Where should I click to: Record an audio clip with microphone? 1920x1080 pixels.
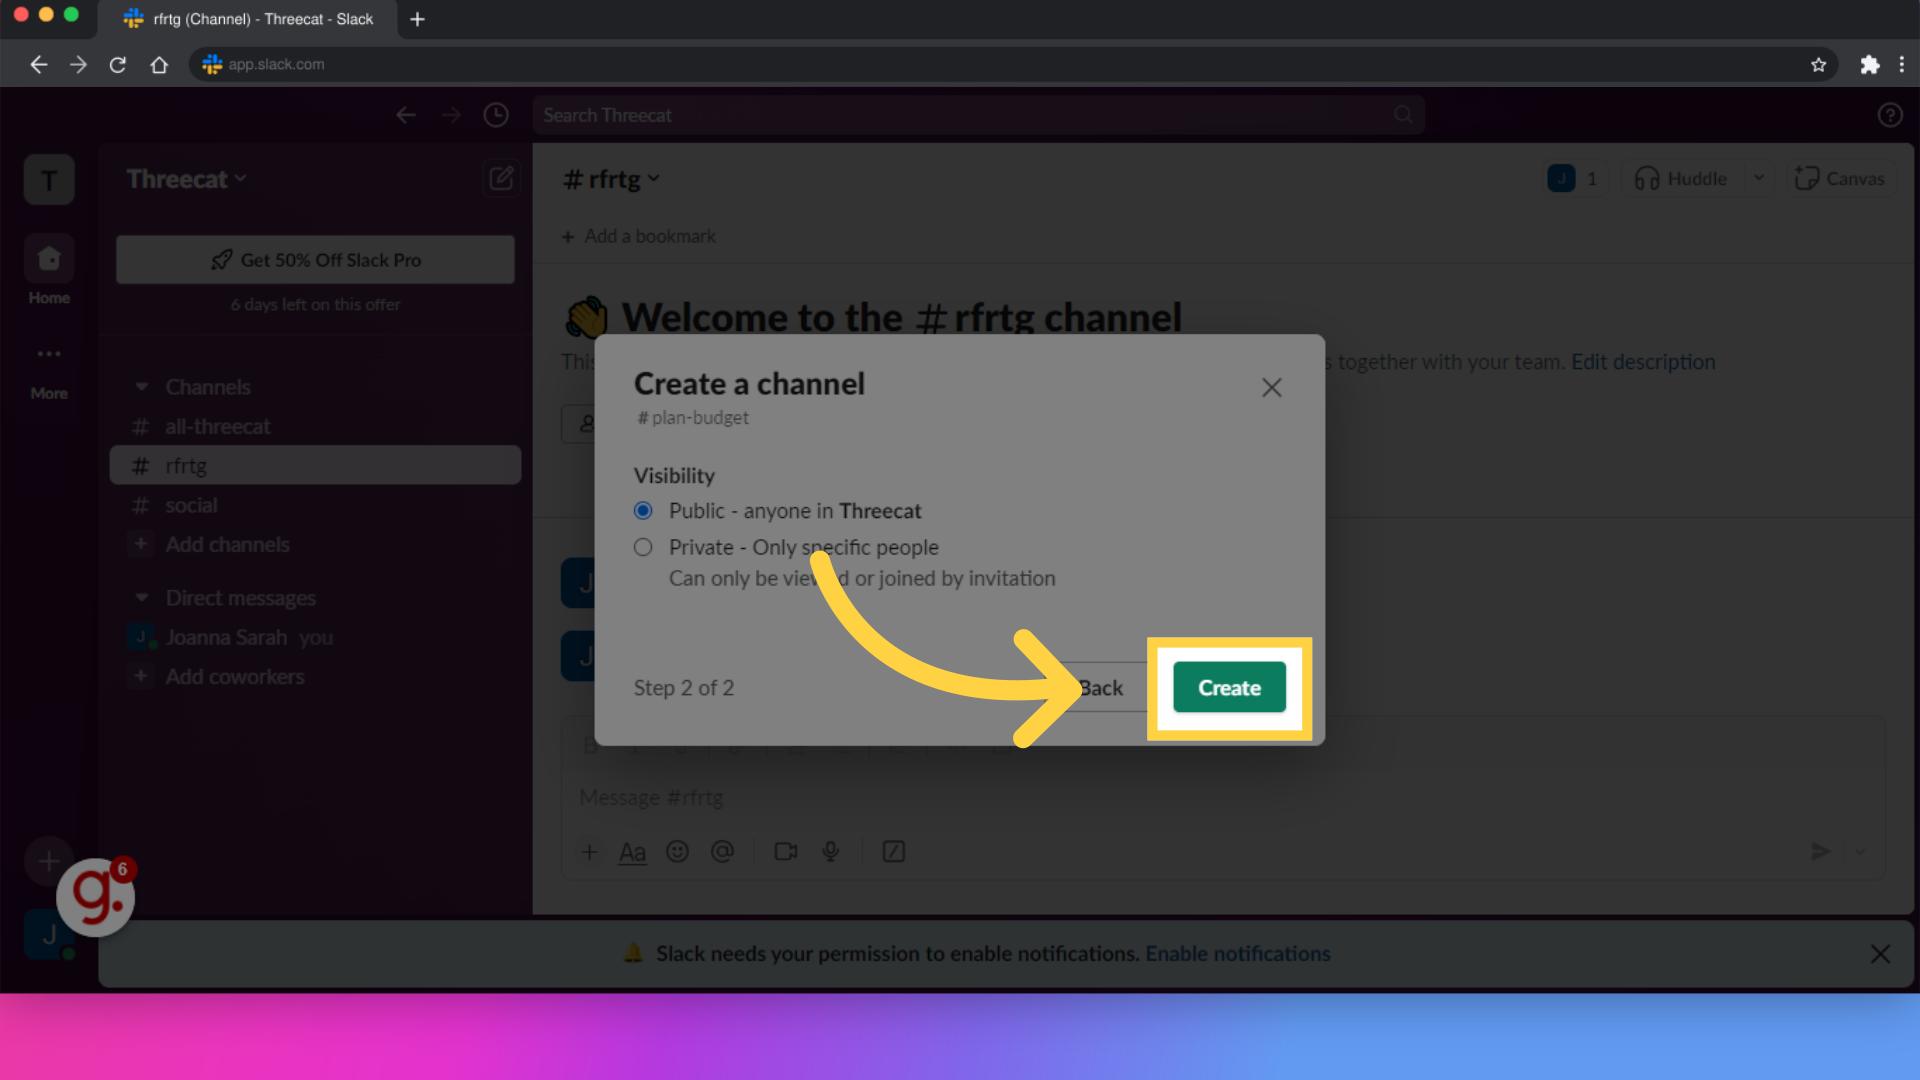pyautogui.click(x=830, y=852)
